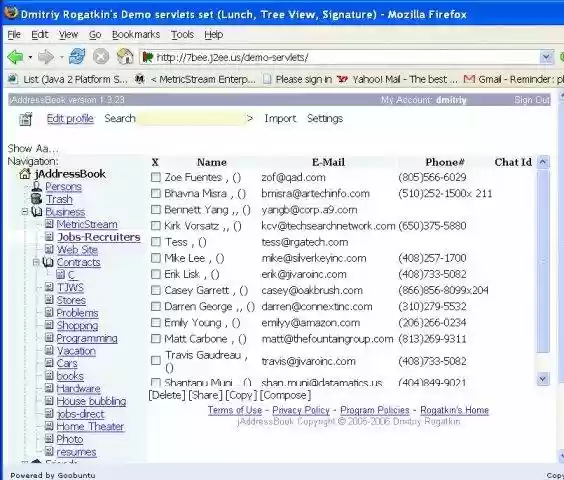Open the Tools menu
Viewport: 564px width, 480px height.
pyautogui.click(x=182, y=35)
